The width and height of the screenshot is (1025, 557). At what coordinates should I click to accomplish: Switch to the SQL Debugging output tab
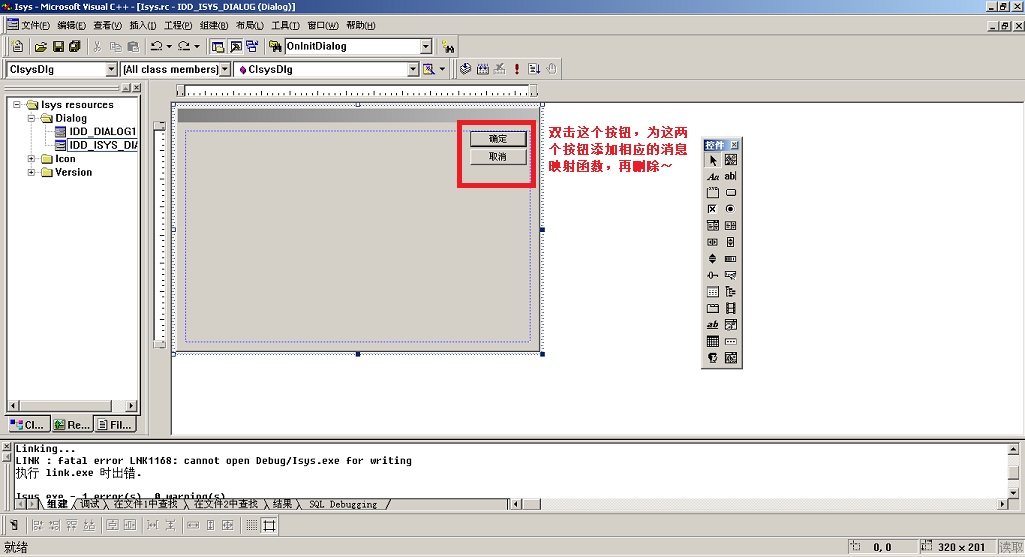point(343,504)
